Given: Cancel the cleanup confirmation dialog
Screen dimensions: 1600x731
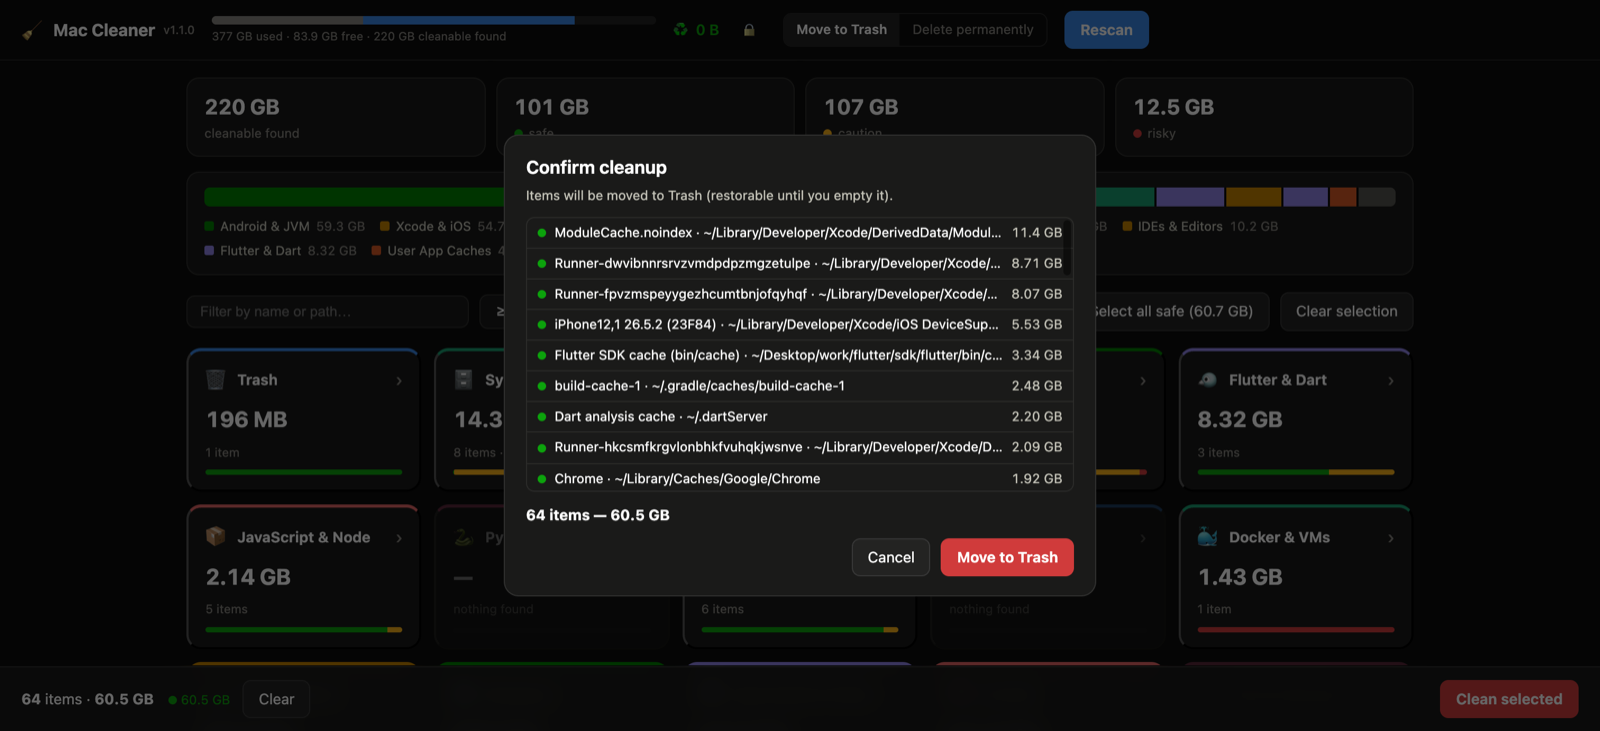Looking at the screenshot, I should pos(890,557).
